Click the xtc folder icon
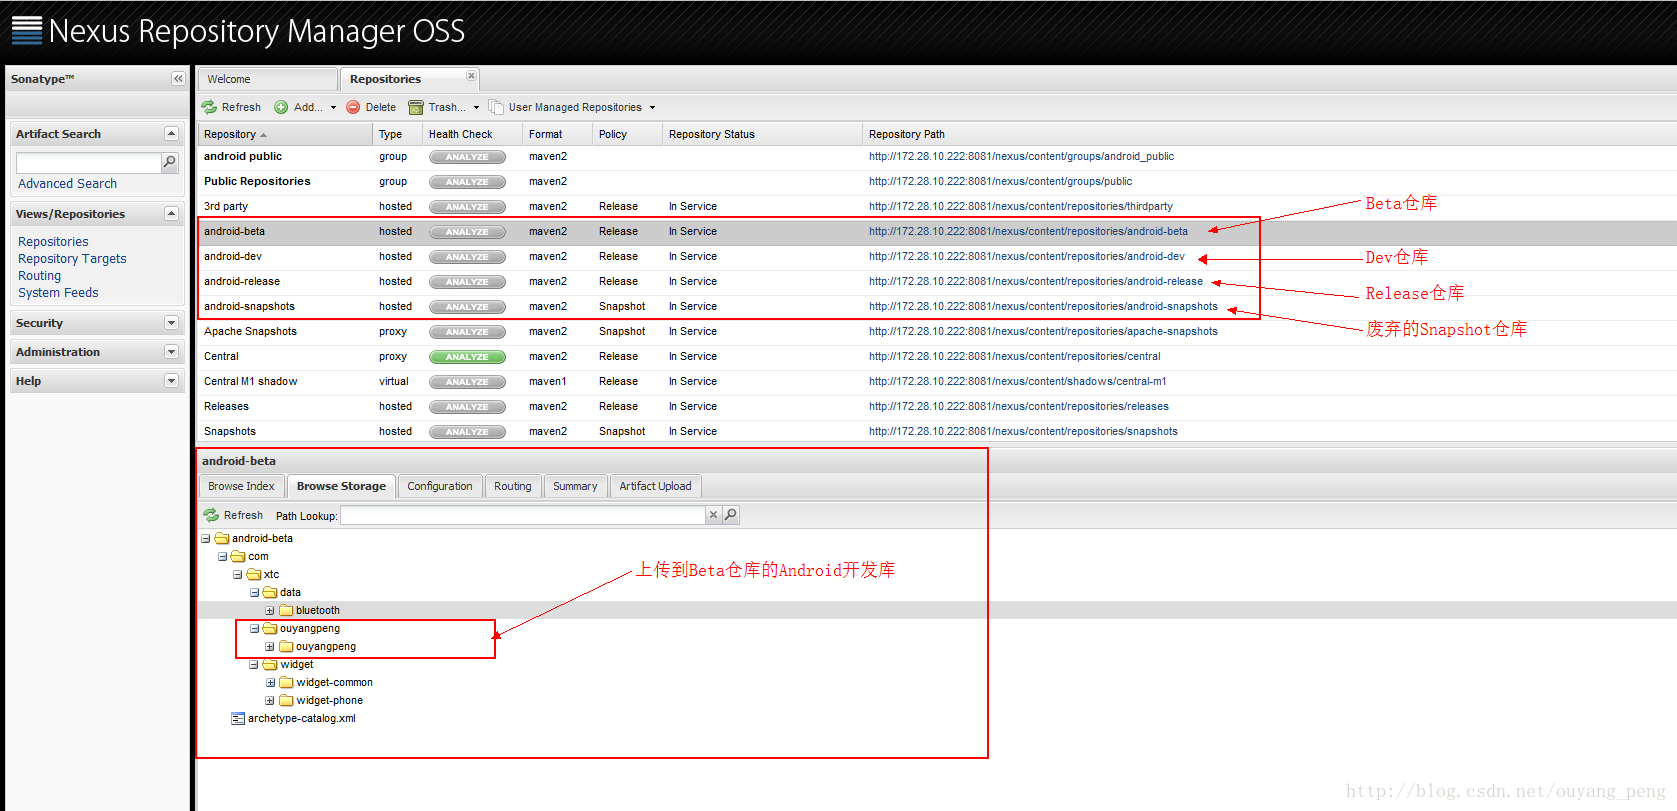This screenshot has width=1677, height=811. [x=254, y=574]
